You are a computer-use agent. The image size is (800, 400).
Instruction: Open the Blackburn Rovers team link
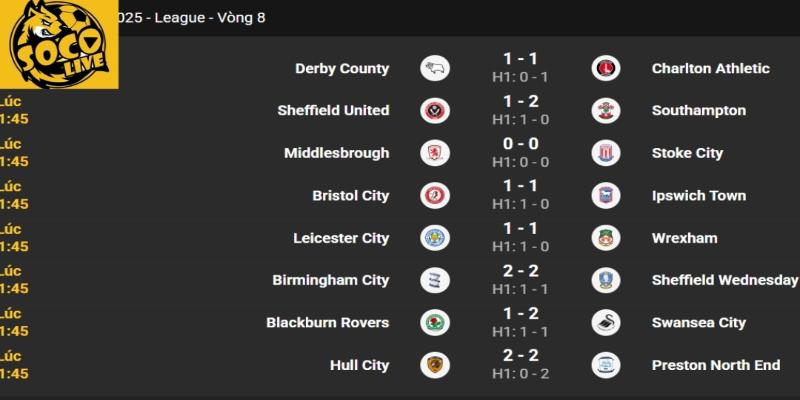(x=327, y=322)
